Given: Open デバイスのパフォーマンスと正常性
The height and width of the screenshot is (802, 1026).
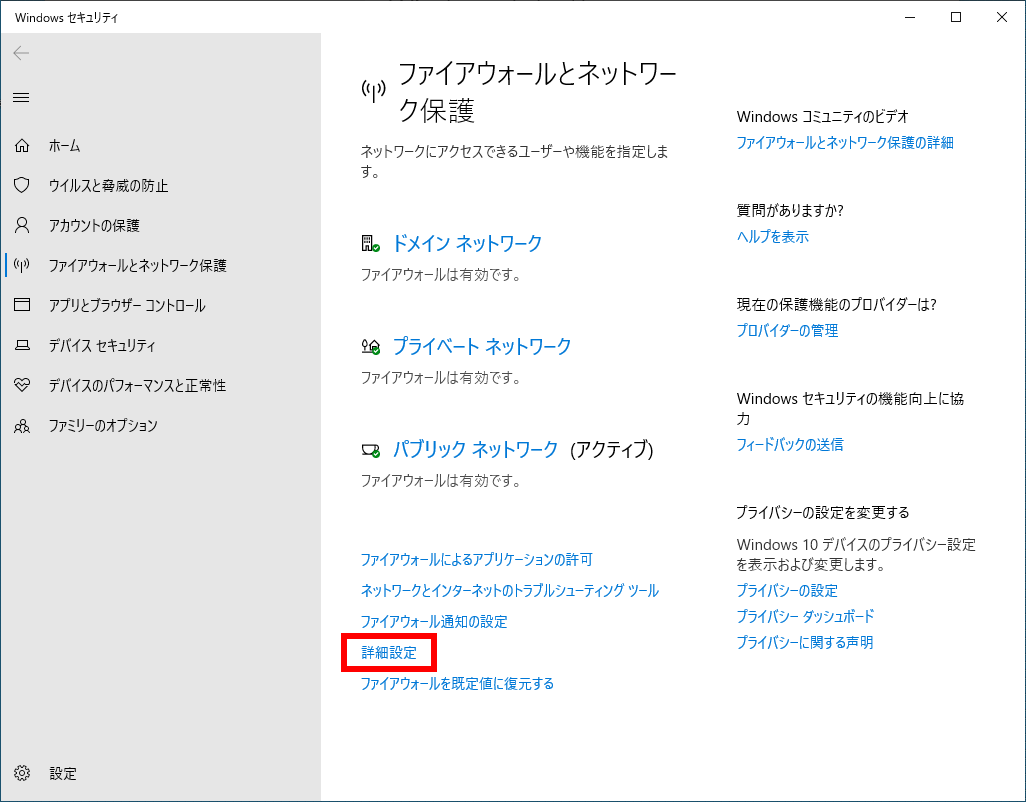Looking at the screenshot, I should click(x=137, y=385).
